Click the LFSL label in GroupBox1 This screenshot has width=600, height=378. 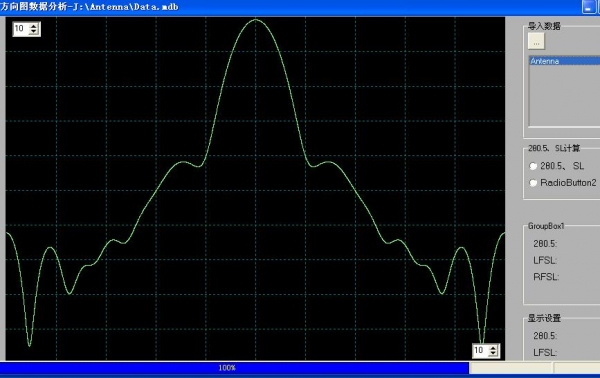tap(545, 260)
